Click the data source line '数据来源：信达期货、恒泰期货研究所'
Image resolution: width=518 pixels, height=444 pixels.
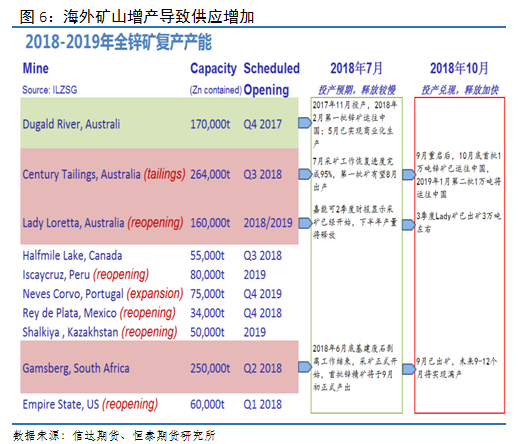click(114, 435)
